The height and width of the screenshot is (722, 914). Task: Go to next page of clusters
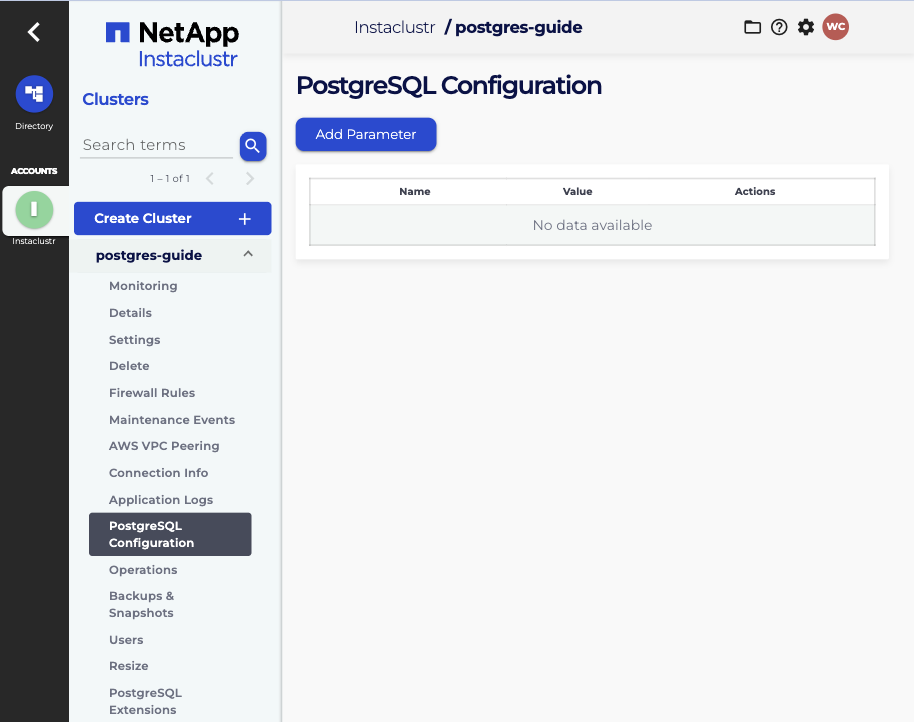pos(250,179)
